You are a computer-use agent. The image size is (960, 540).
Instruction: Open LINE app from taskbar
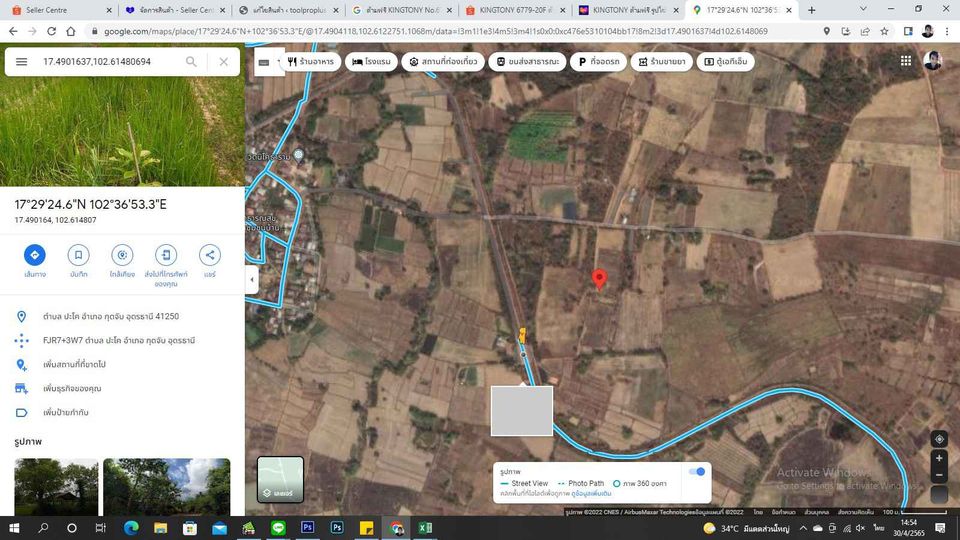coord(278,528)
